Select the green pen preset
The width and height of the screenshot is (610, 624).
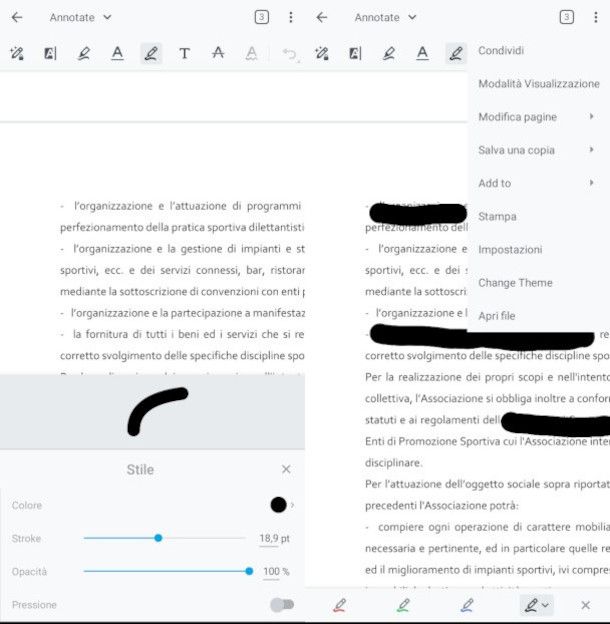tap(403, 605)
